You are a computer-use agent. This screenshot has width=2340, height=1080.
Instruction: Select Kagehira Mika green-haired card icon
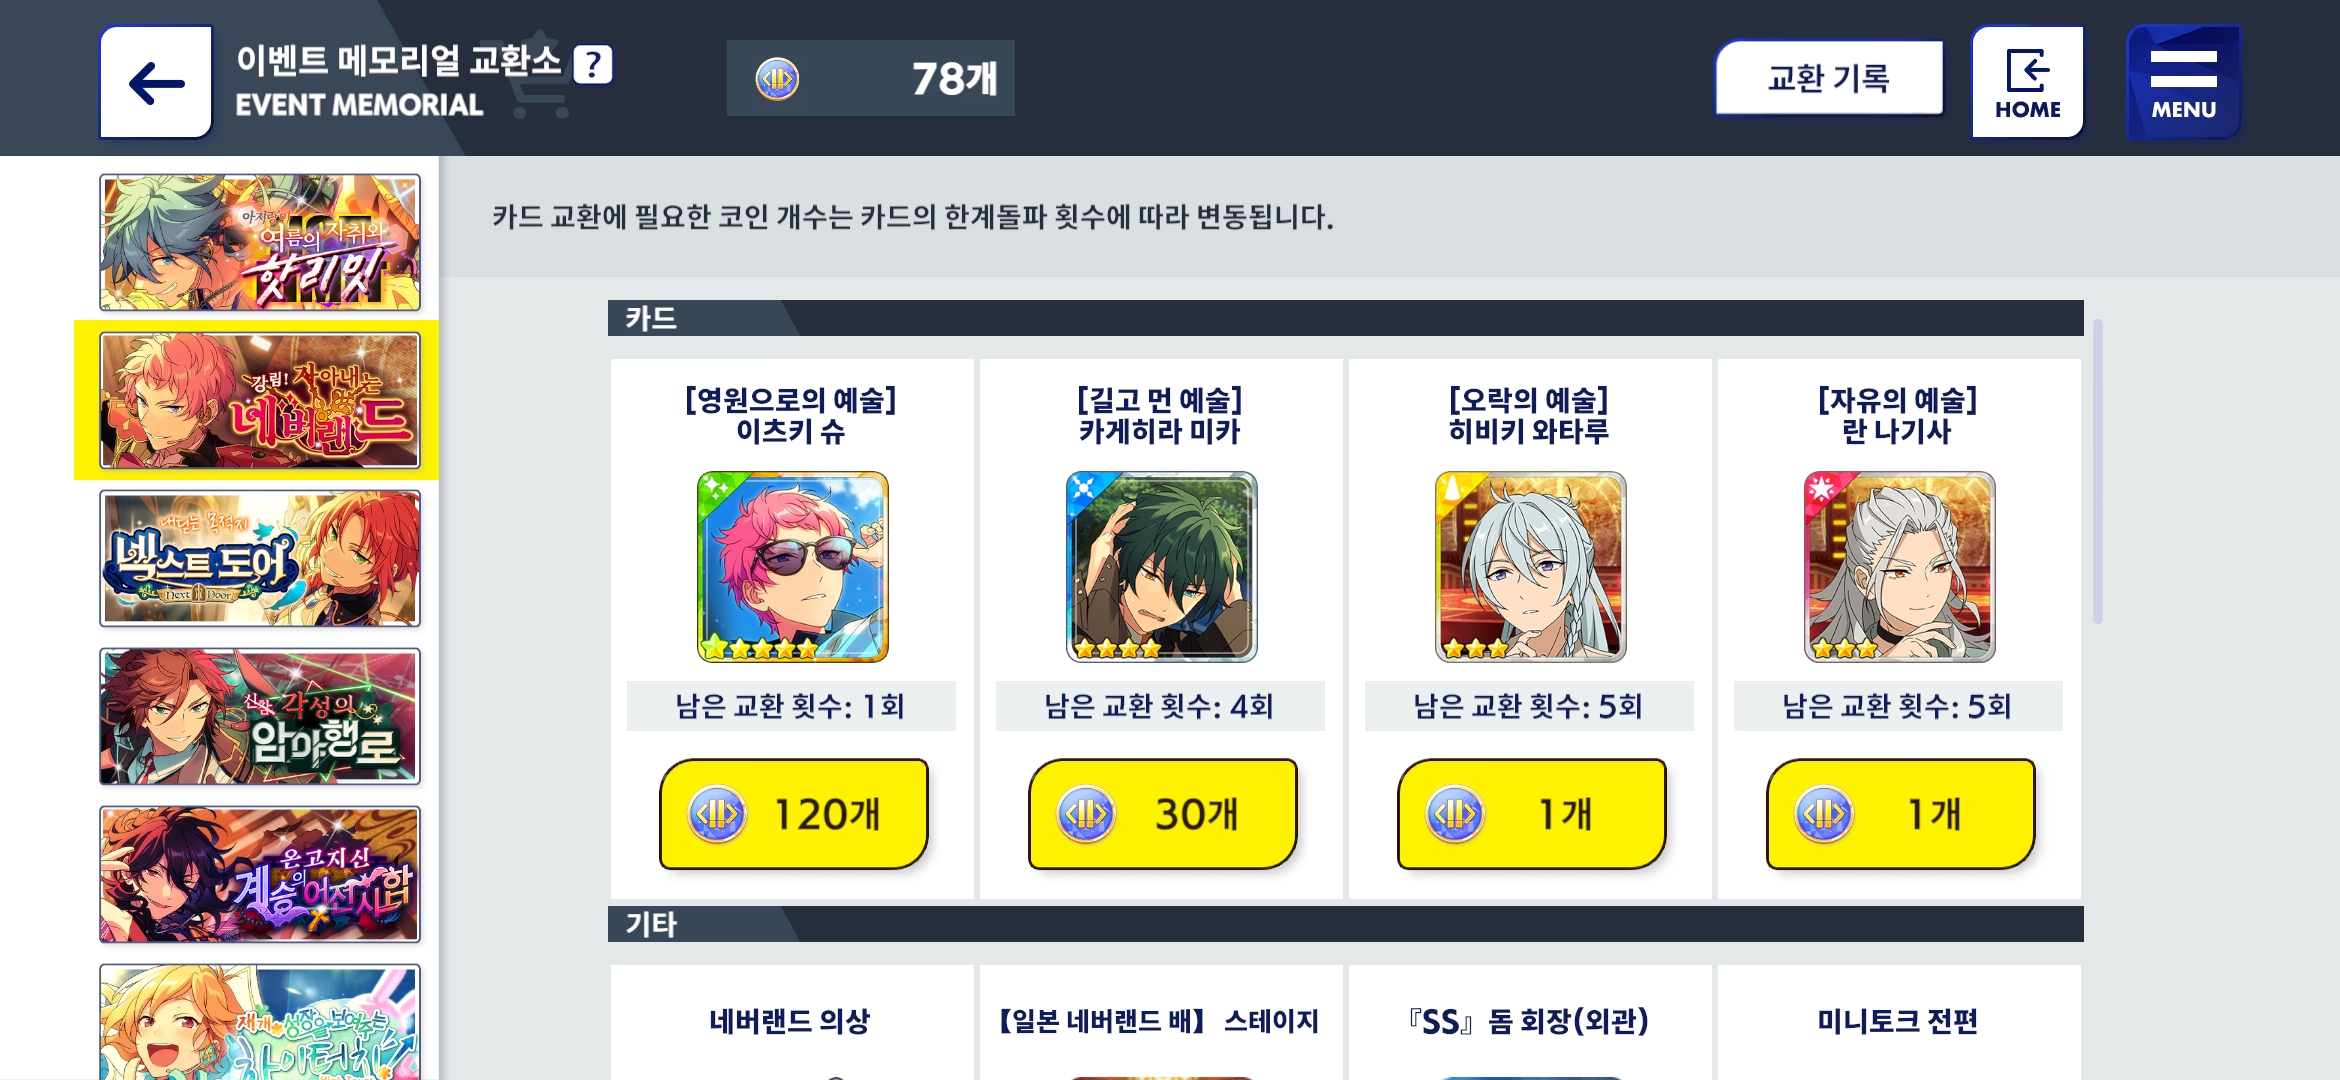[x=1161, y=567]
